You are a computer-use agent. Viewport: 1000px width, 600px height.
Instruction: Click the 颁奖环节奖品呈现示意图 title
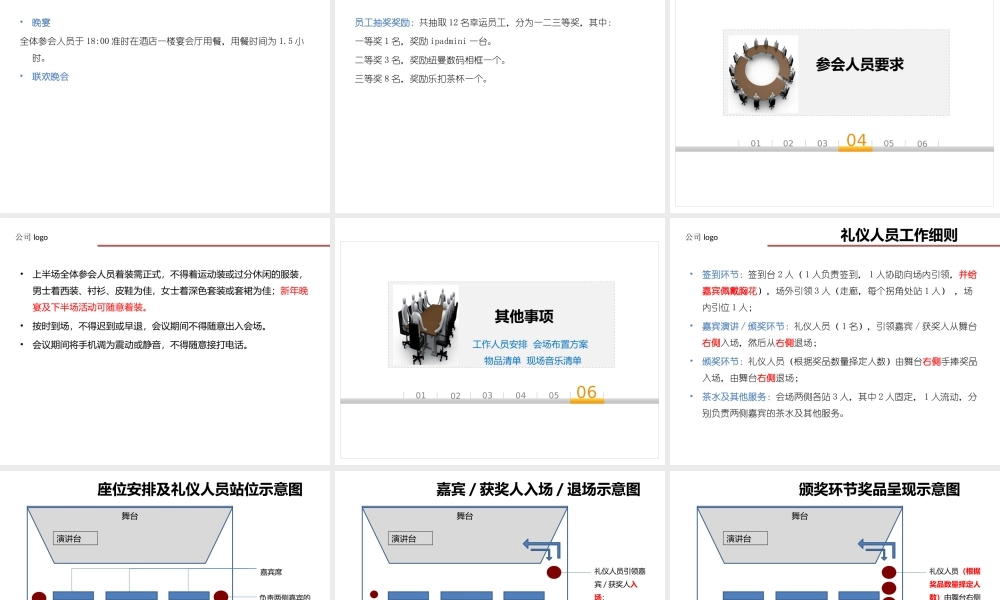coord(879,489)
